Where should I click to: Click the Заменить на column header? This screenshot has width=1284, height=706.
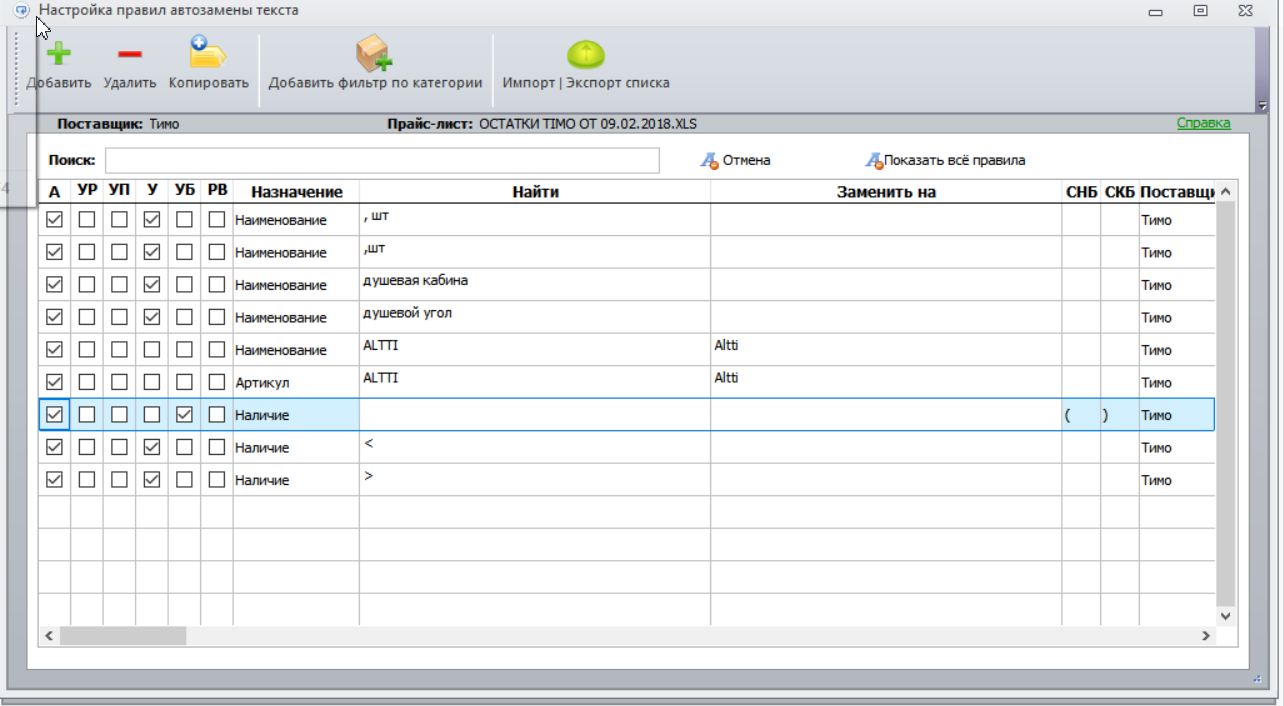(x=886, y=191)
